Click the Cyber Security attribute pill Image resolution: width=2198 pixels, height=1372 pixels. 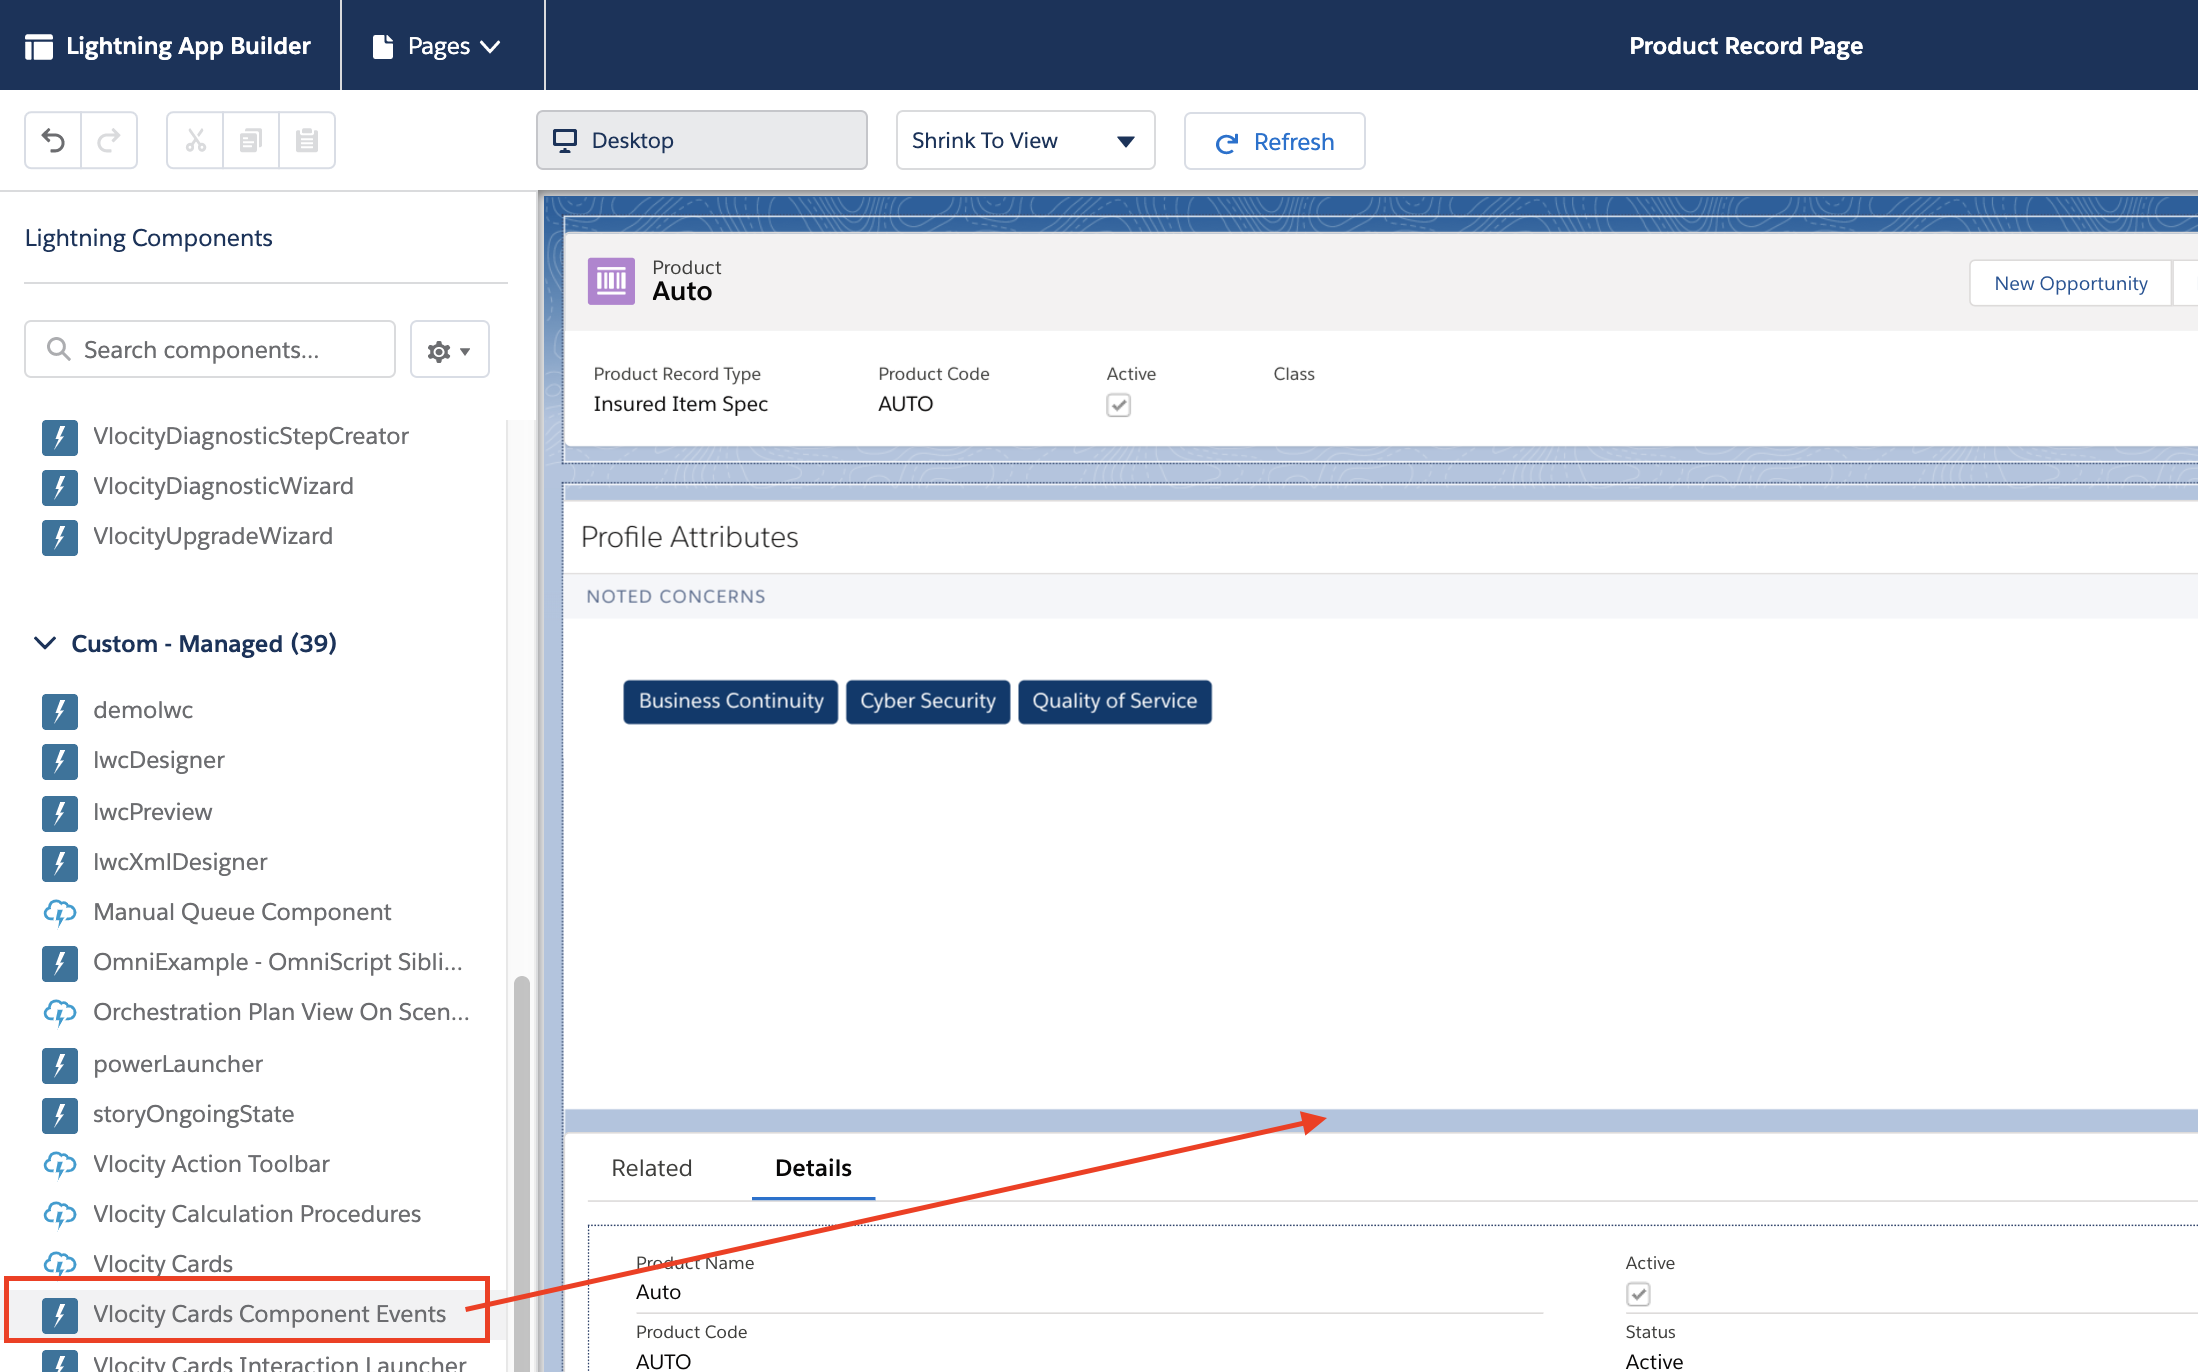(928, 701)
